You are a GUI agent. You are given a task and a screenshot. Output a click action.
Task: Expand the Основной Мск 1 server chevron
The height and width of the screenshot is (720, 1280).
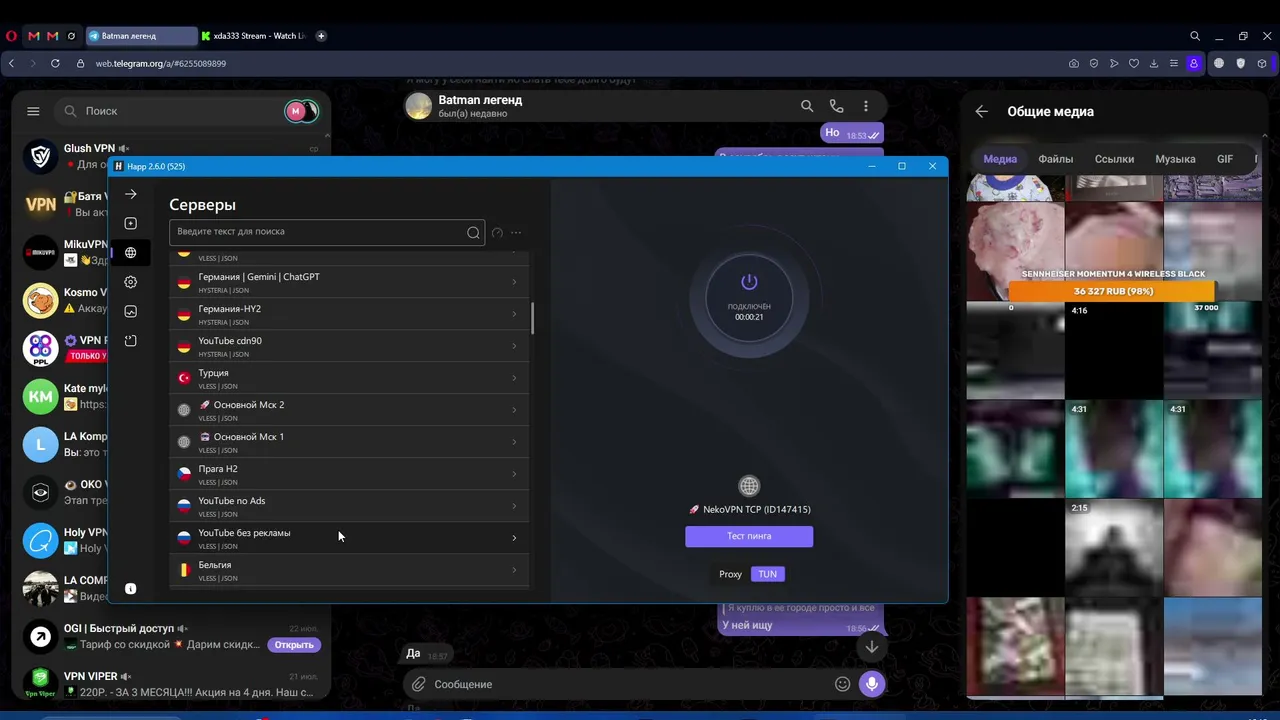pyautogui.click(x=514, y=442)
